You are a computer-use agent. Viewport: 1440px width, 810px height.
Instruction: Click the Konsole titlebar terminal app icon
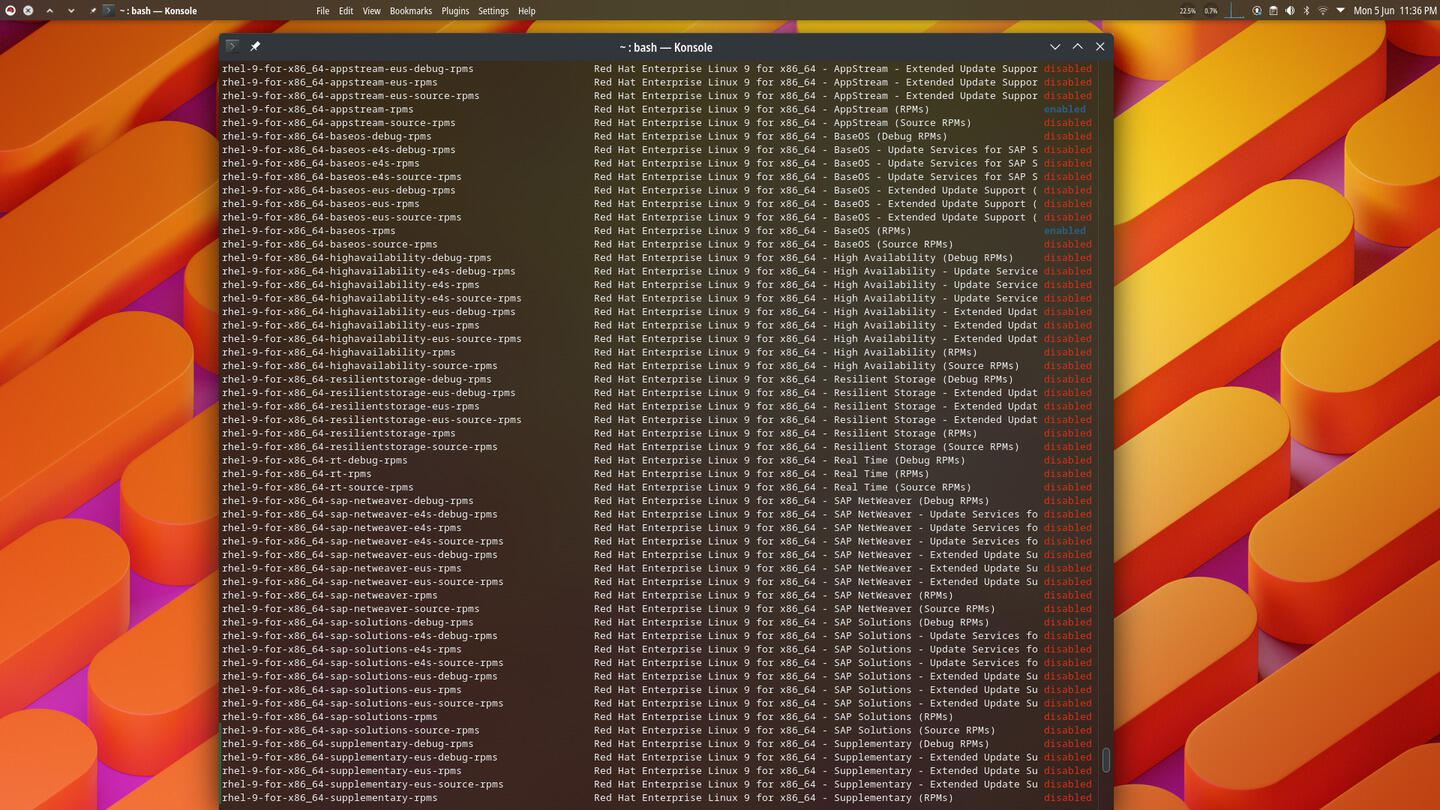(232, 46)
